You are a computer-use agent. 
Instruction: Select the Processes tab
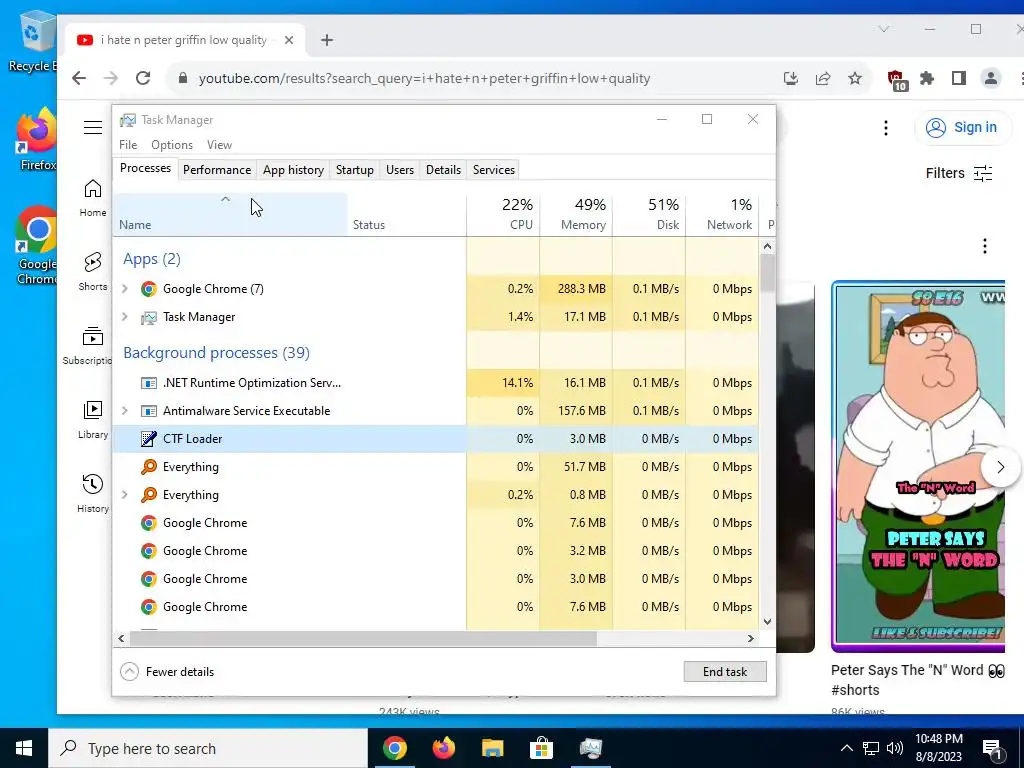pyautogui.click(x=145, y=168)
